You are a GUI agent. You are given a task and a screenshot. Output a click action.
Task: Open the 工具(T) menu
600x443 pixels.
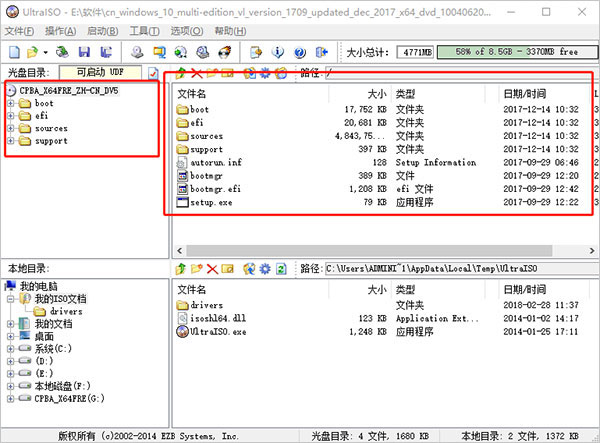[144, 31]
